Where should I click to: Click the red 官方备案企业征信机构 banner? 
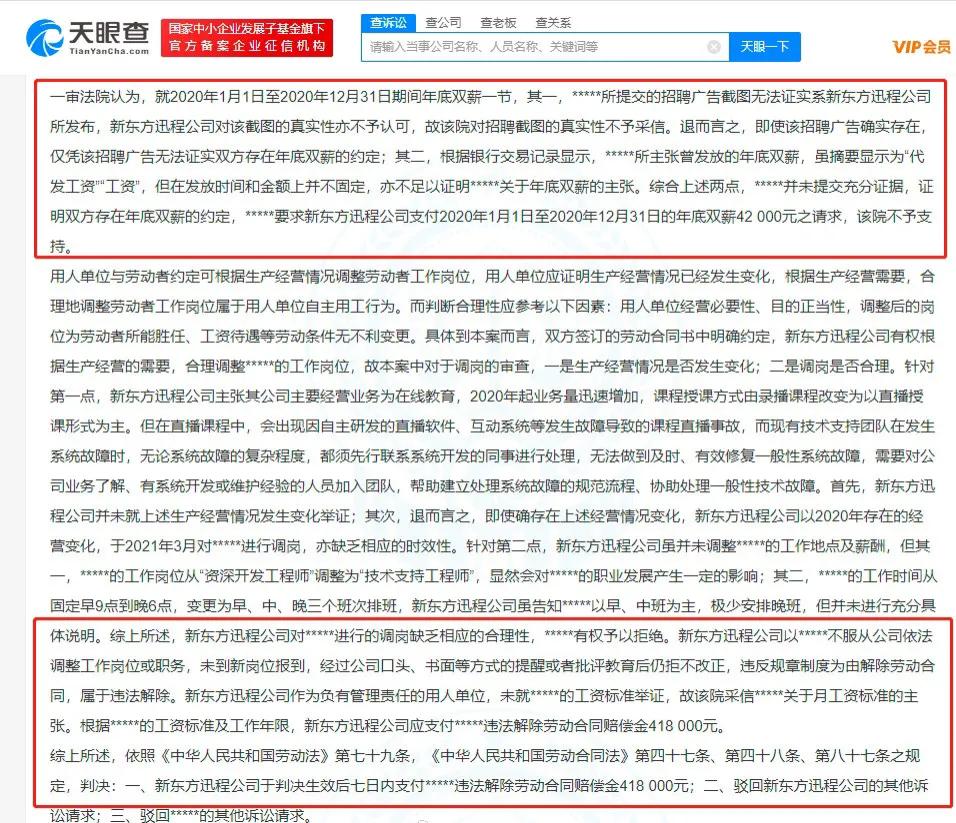(x=247, y=38)
